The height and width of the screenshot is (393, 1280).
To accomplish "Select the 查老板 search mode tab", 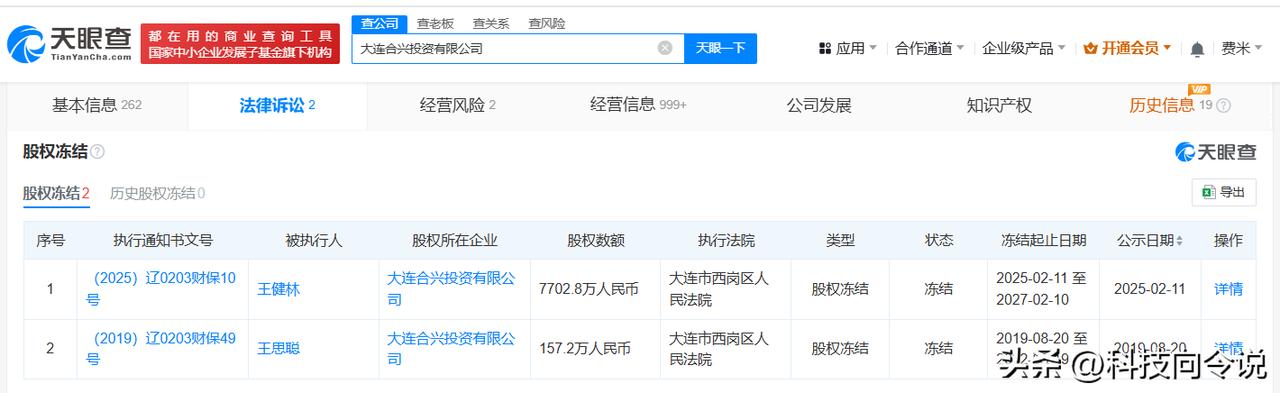I will (435, 23).
